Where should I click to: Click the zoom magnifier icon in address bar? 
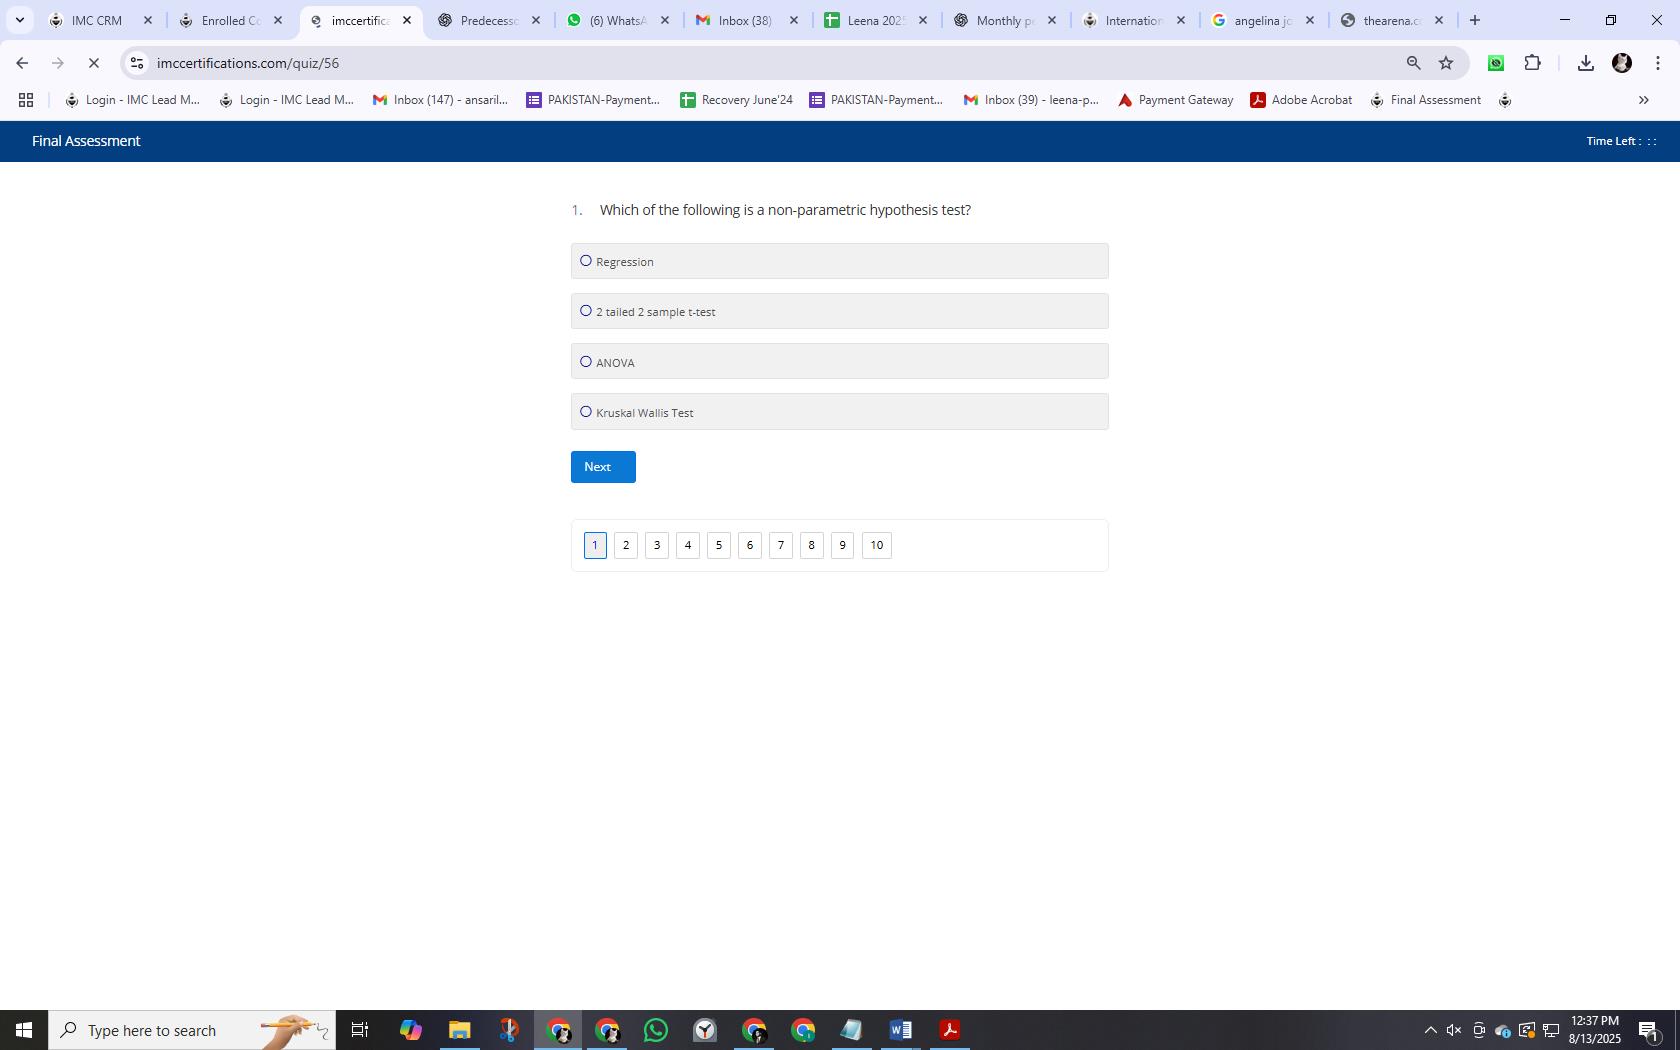(1414, 63)
